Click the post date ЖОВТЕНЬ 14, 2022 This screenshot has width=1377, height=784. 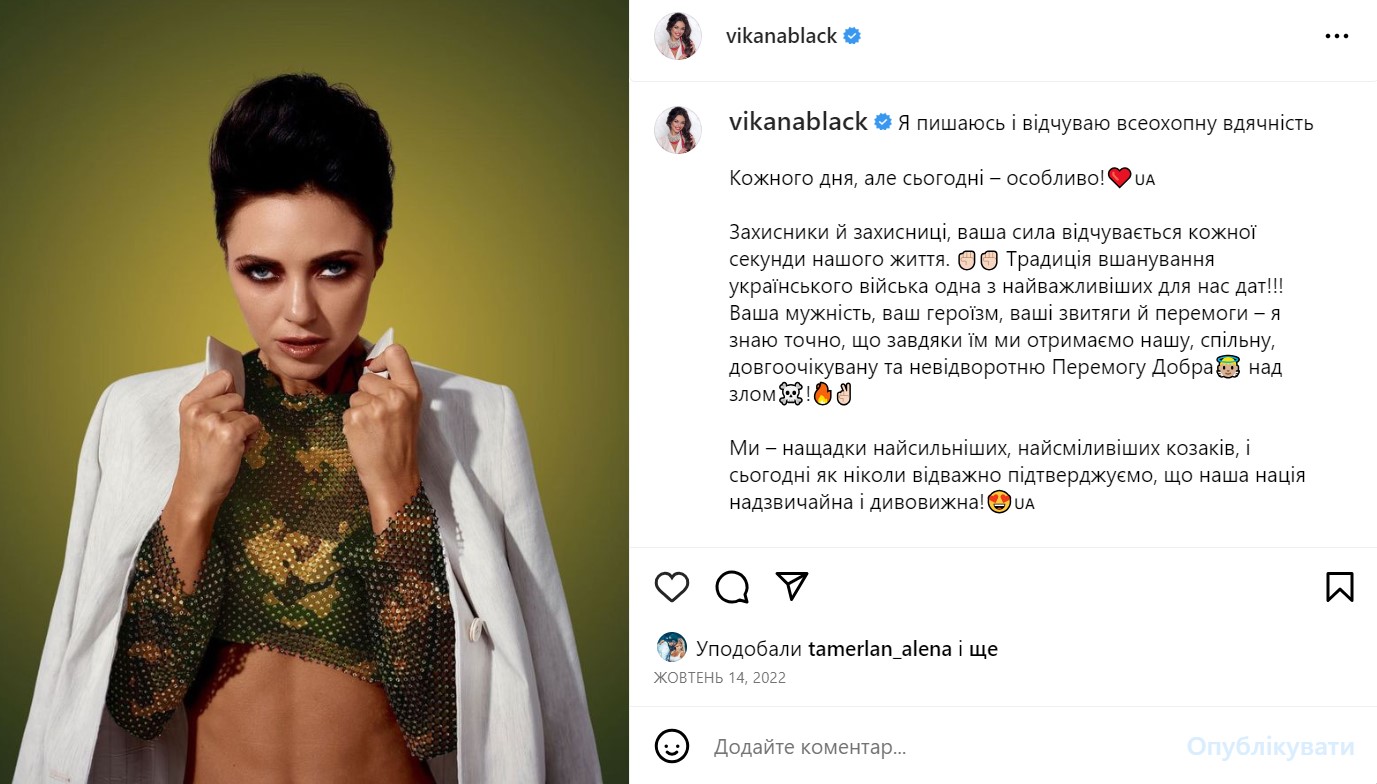click(720, 678)
